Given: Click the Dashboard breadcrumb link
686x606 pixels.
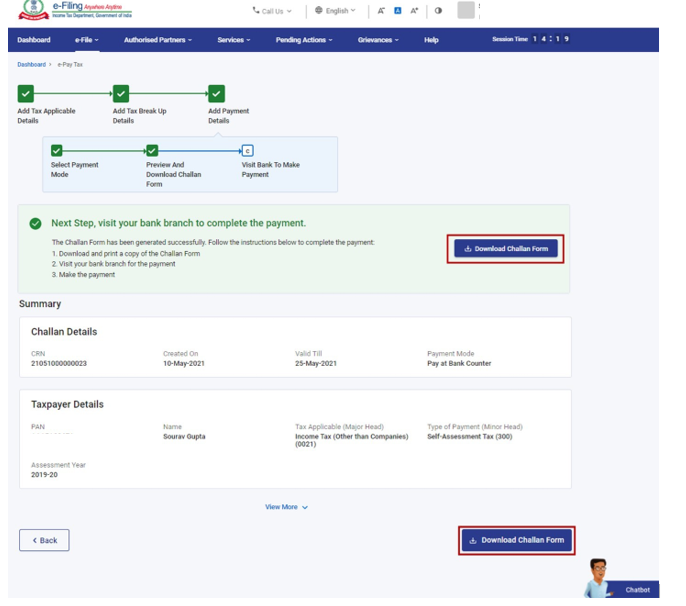Looking at the screenshot, I should (x=31, y=64).
